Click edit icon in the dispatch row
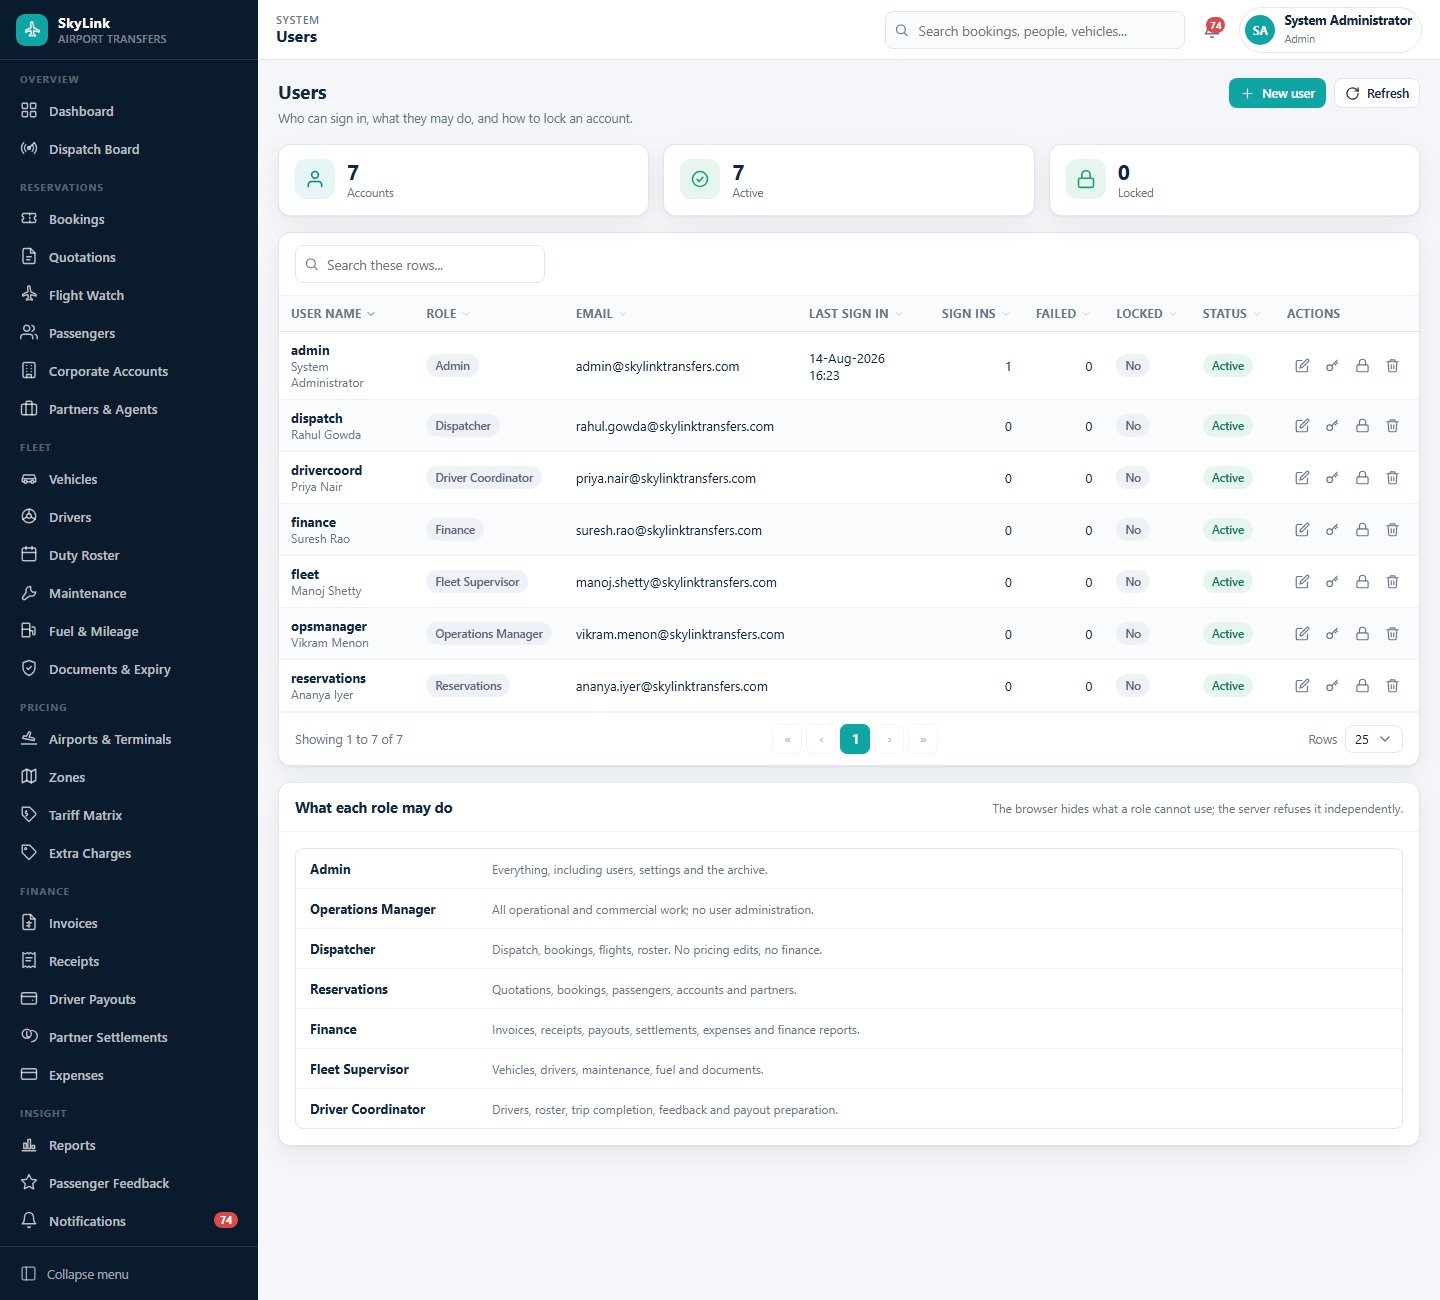Image resolution: width=1440 pixels, height=1300 pixels. 1302,426
